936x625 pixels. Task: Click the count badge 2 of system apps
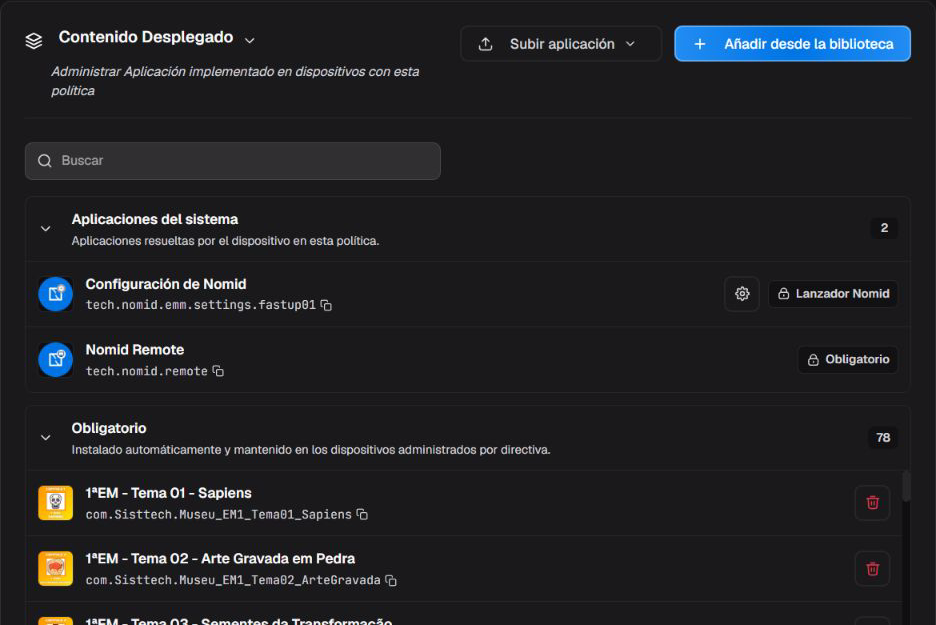pyautogui.click(x=883, y=228)
